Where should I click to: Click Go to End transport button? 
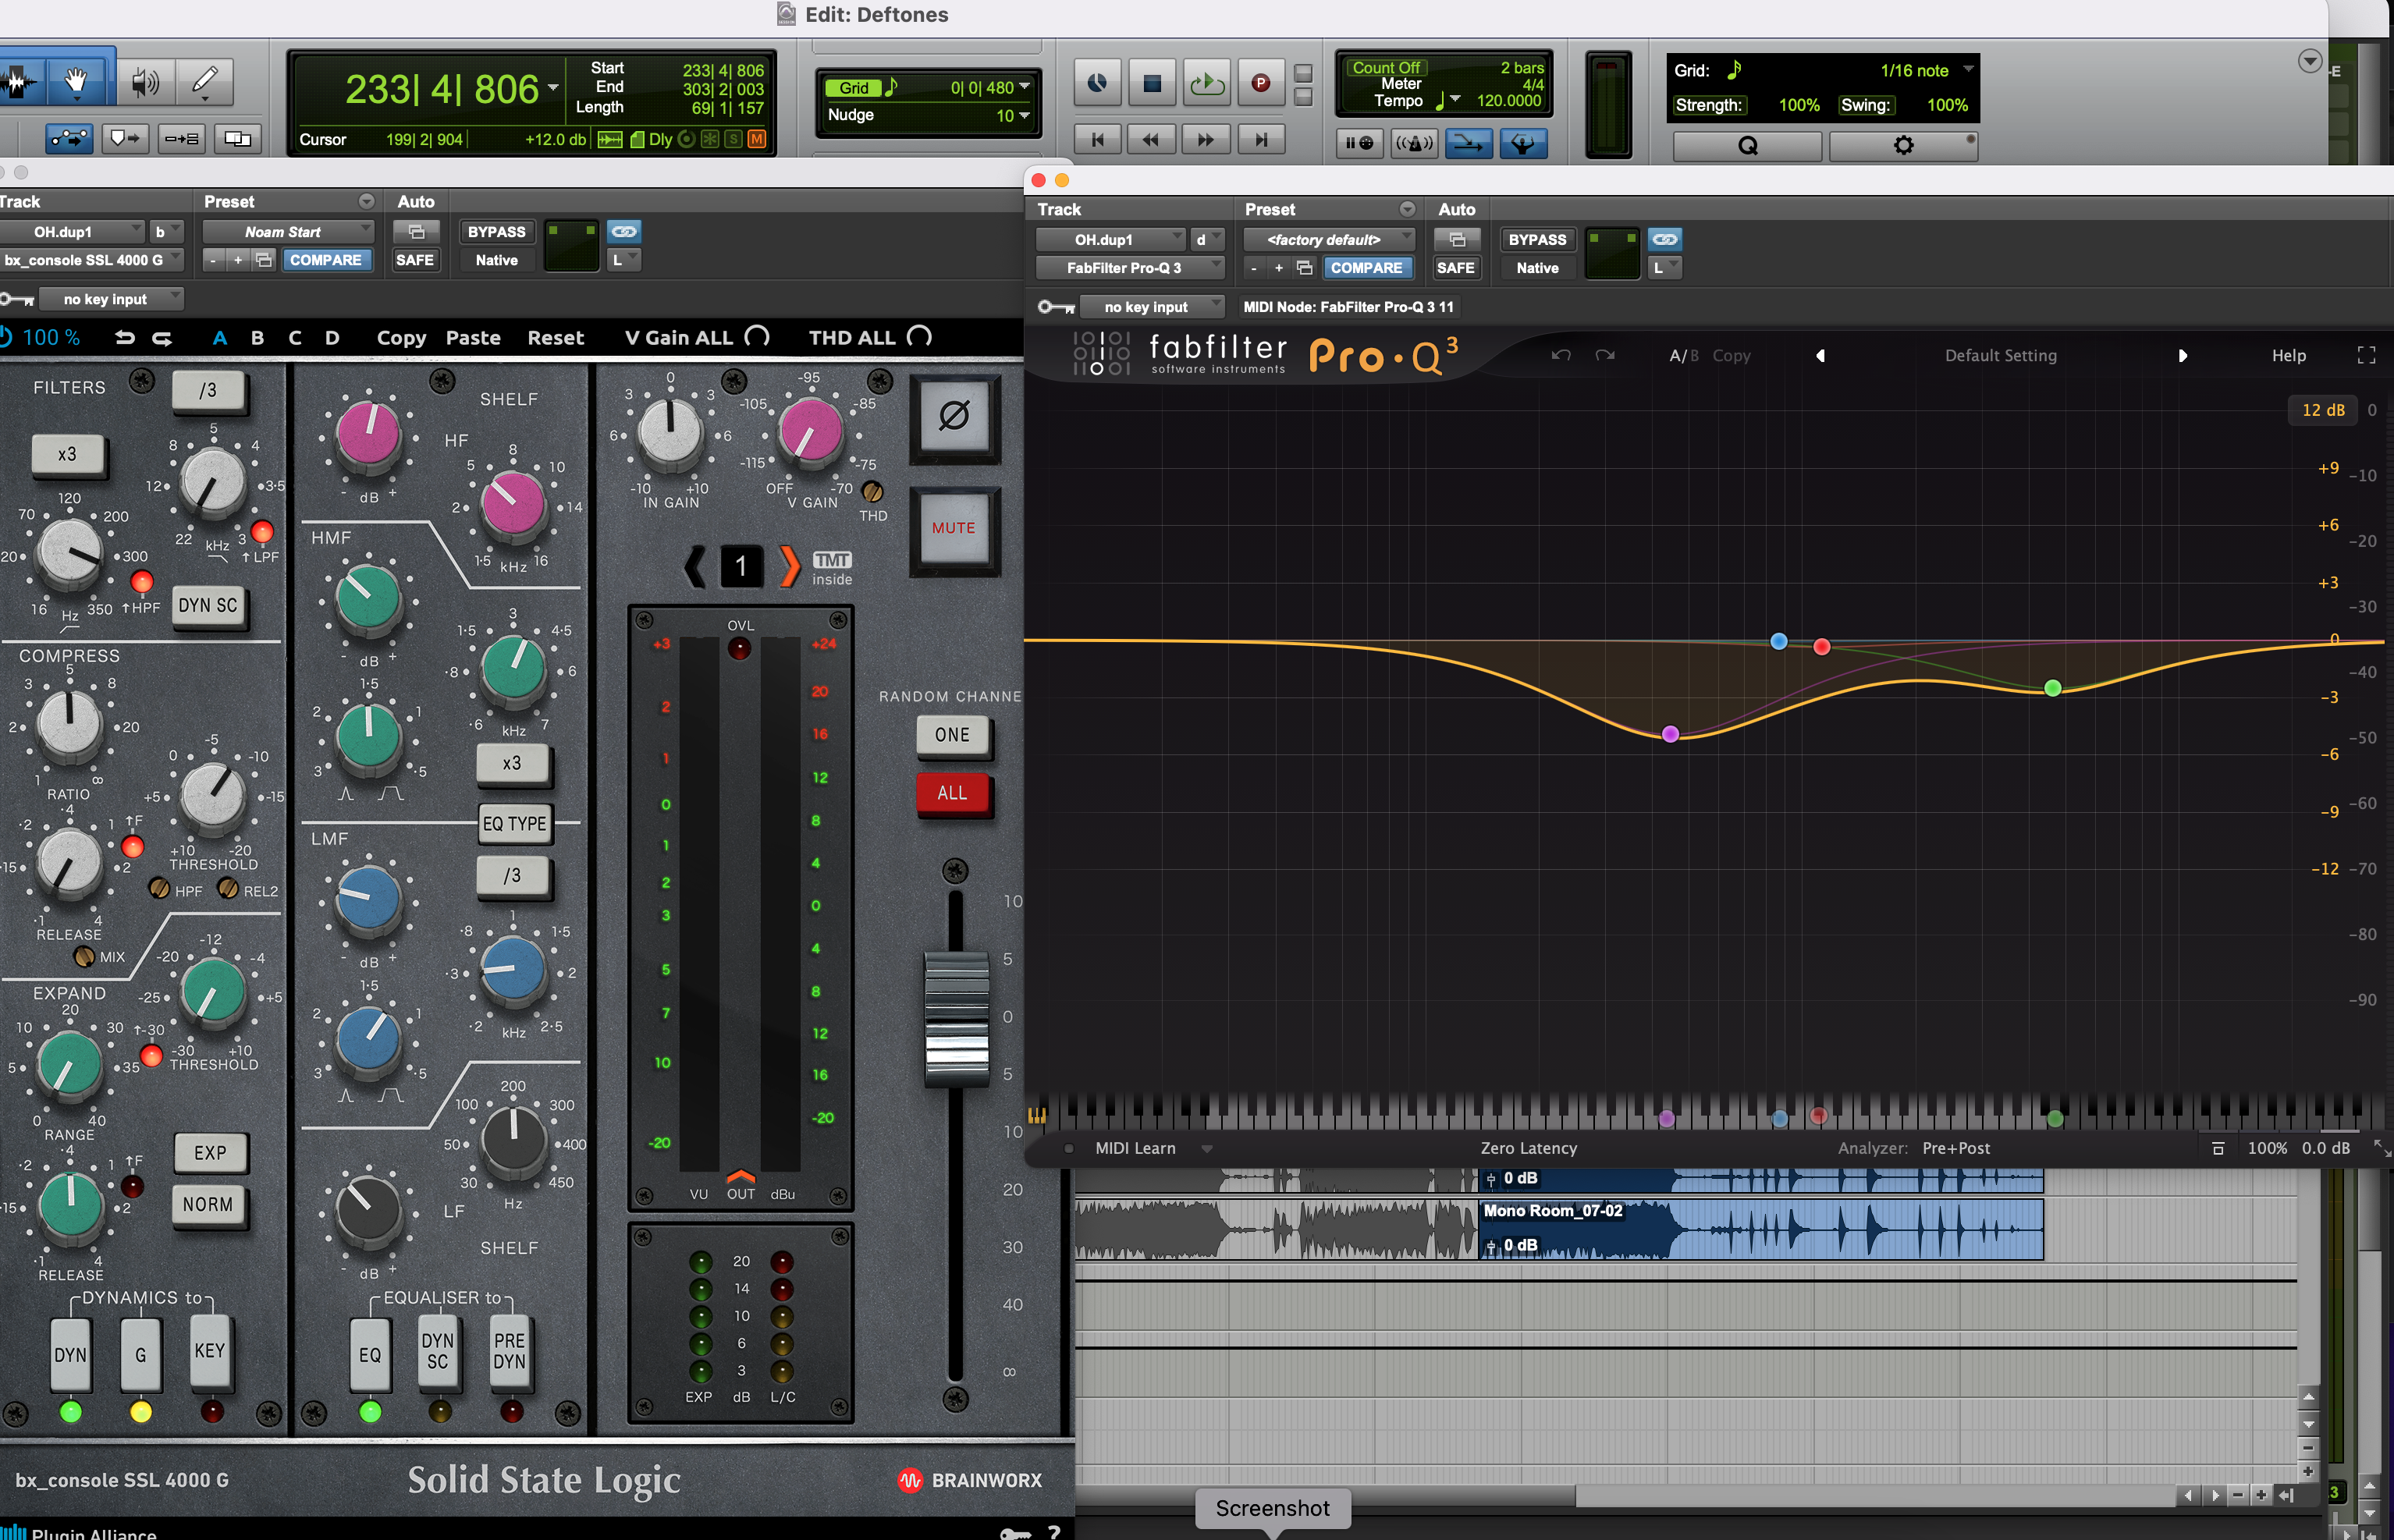(1261, 140)
